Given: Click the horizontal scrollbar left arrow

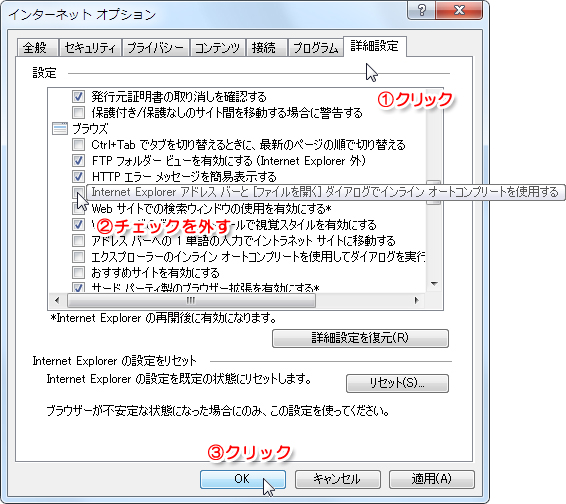Looking at the screenshot, I should pos(57,300).
